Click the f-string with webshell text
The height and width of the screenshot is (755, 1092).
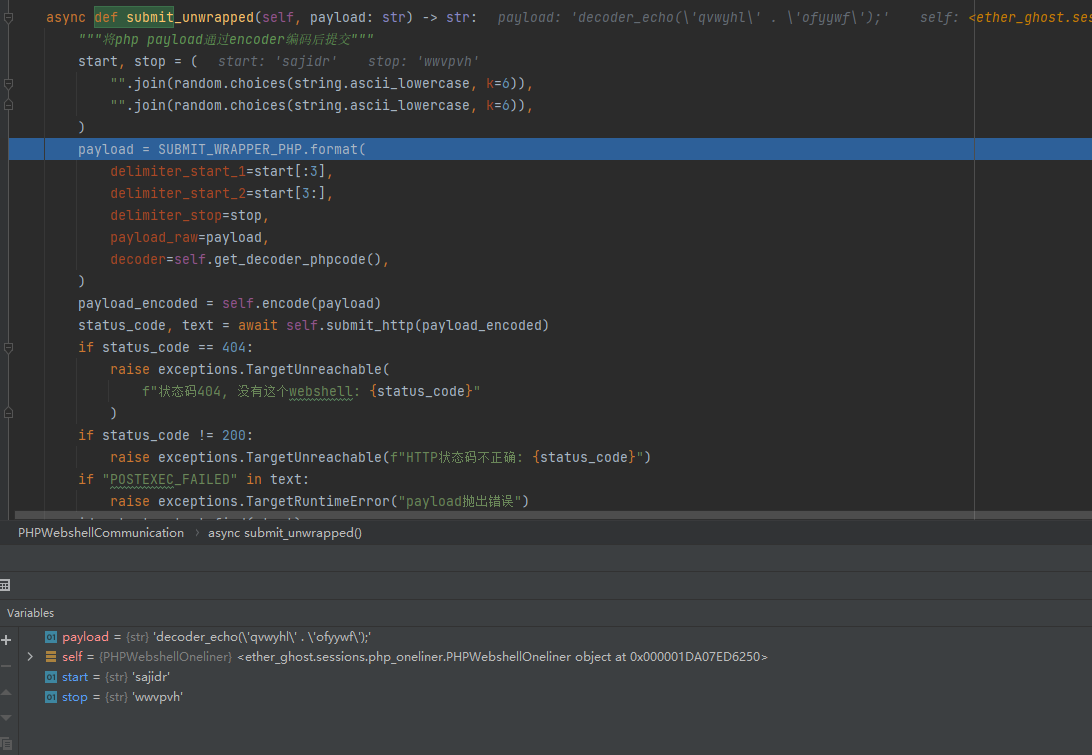pyautogui.click(x=311, y=391)
